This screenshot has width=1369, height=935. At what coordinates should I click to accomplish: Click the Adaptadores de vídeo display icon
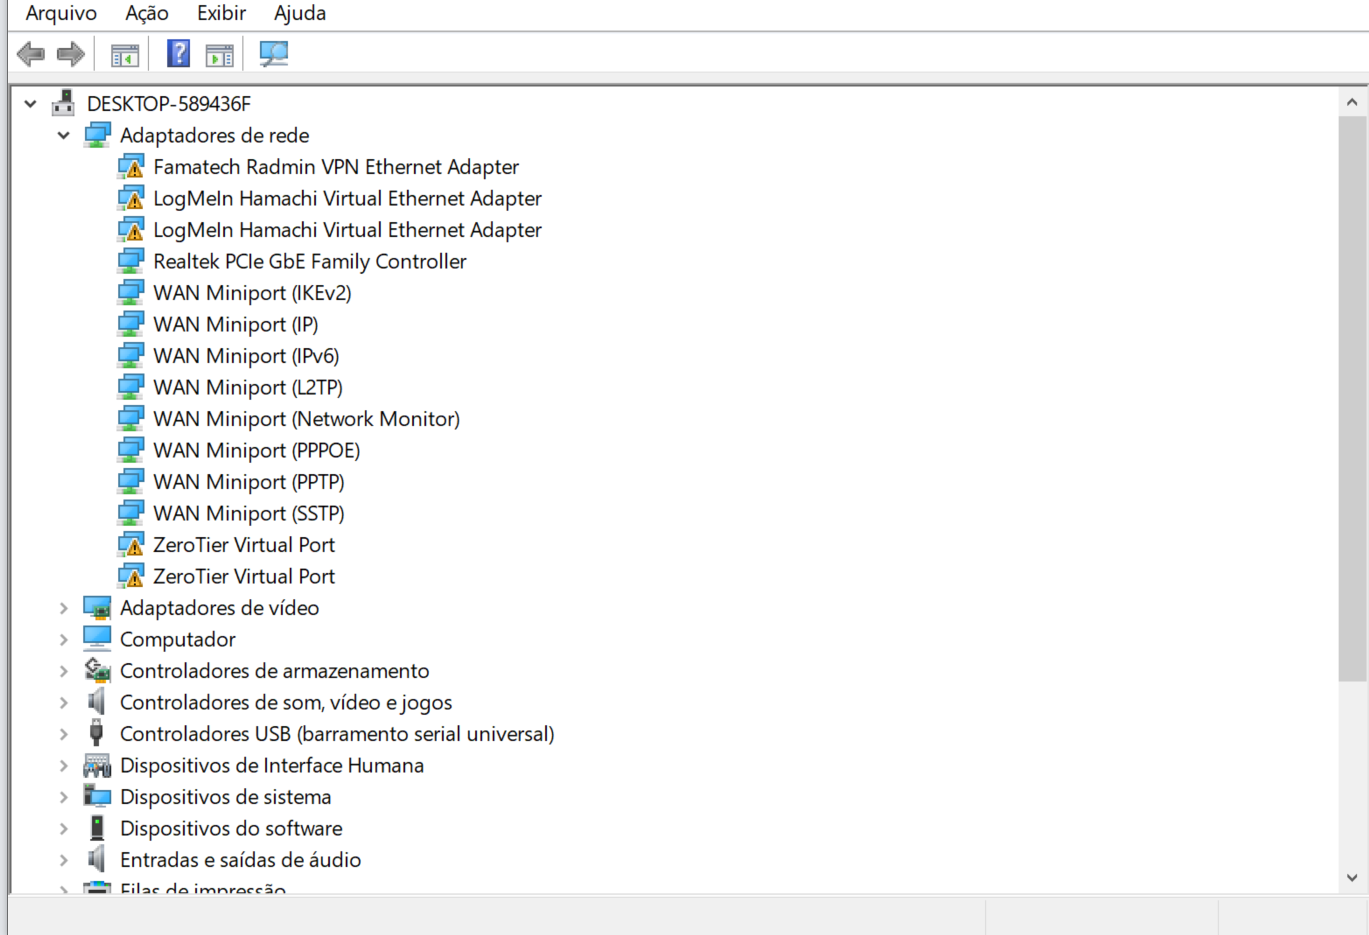[x=97, y=608]
